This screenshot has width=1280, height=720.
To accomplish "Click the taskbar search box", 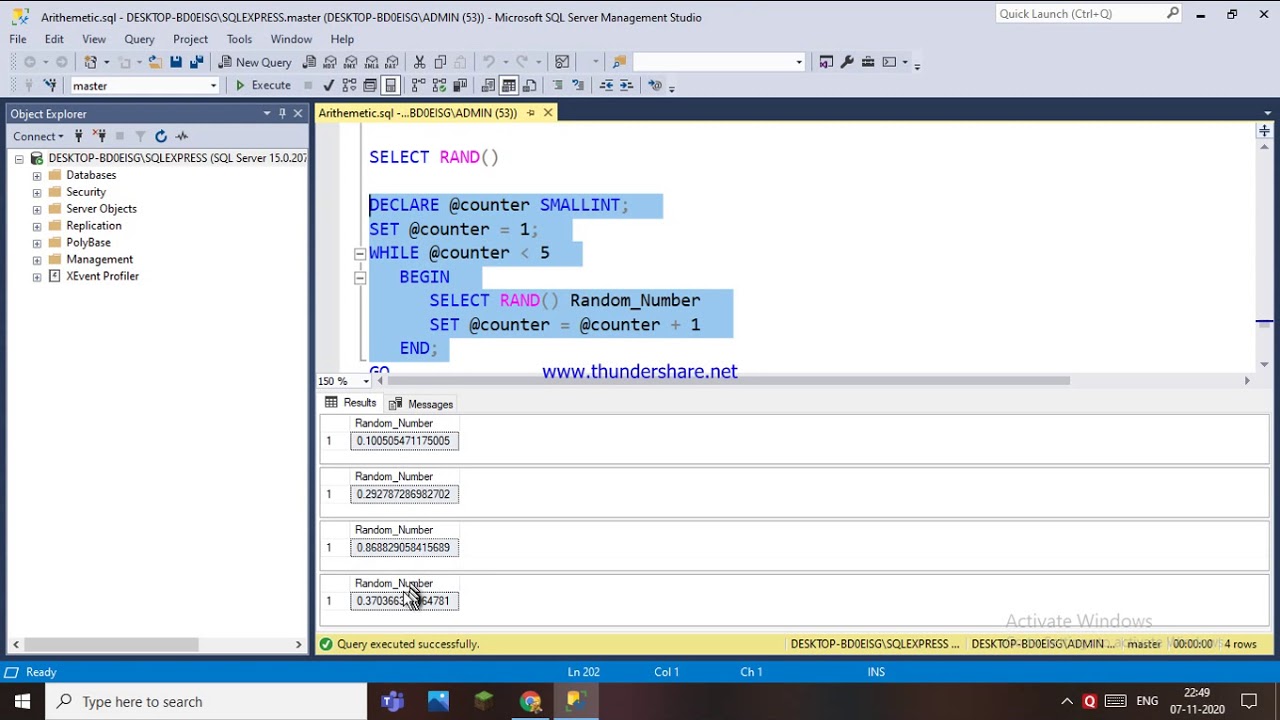I will coord(206,702).
